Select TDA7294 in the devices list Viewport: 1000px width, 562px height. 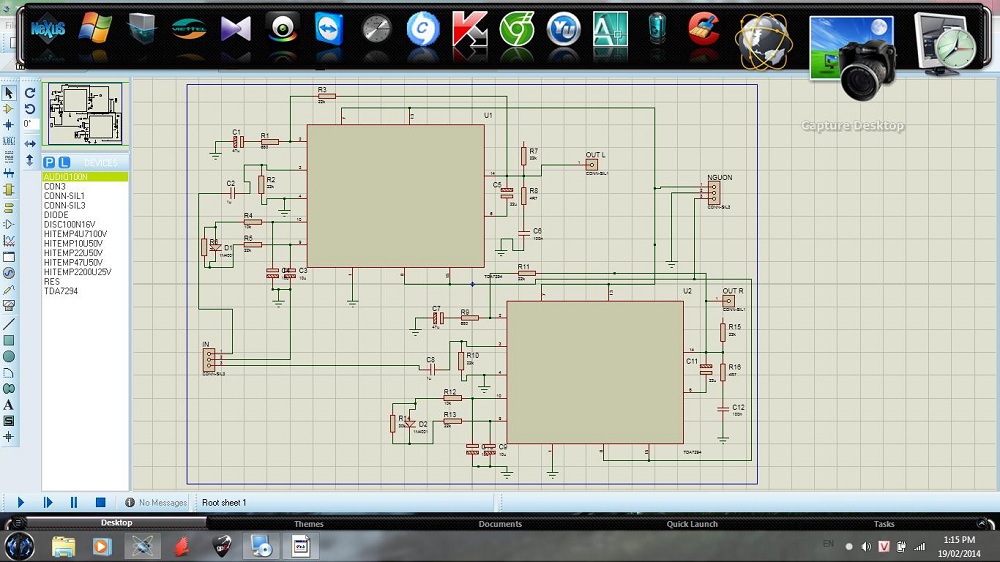pyautogui.click(x=60, y=291)
